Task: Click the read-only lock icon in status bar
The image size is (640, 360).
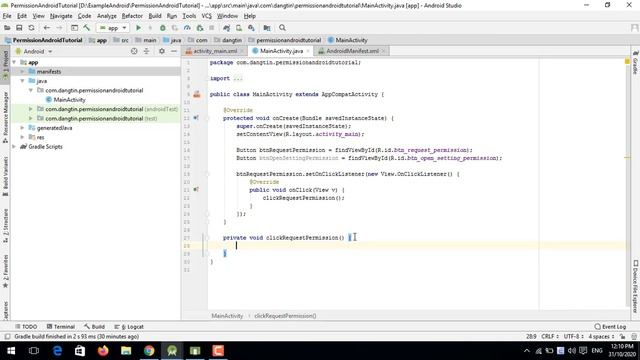Action: point(622,337)
